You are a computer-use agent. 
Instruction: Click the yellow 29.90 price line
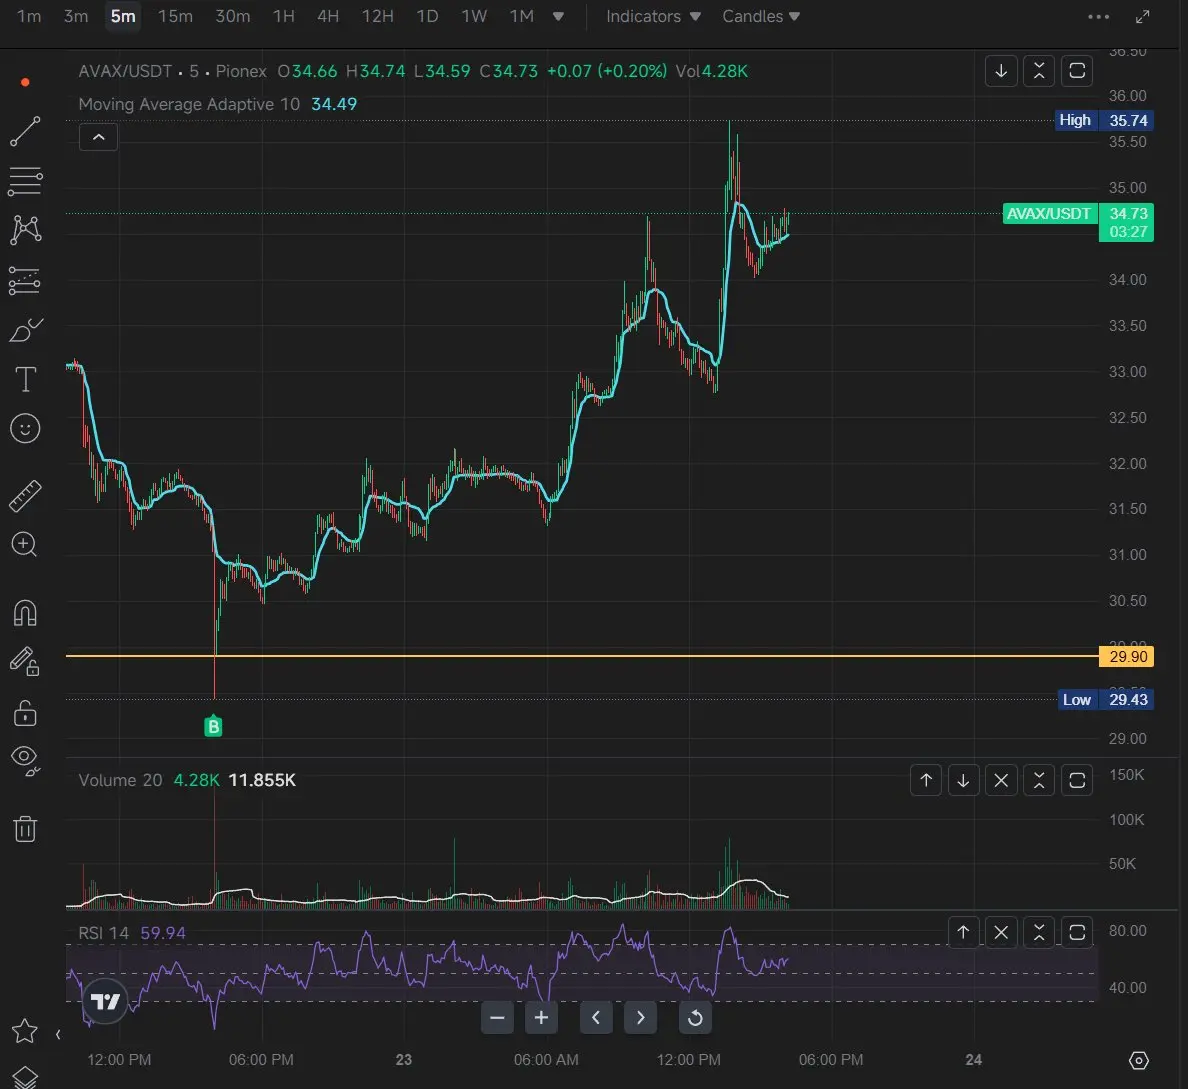point(600,656)
